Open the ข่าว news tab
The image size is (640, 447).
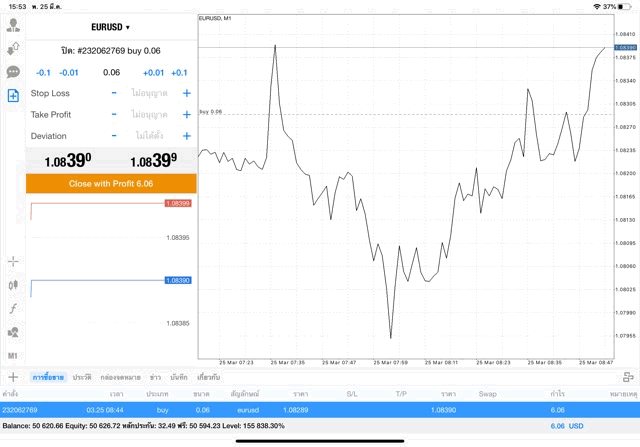(155, 377)
